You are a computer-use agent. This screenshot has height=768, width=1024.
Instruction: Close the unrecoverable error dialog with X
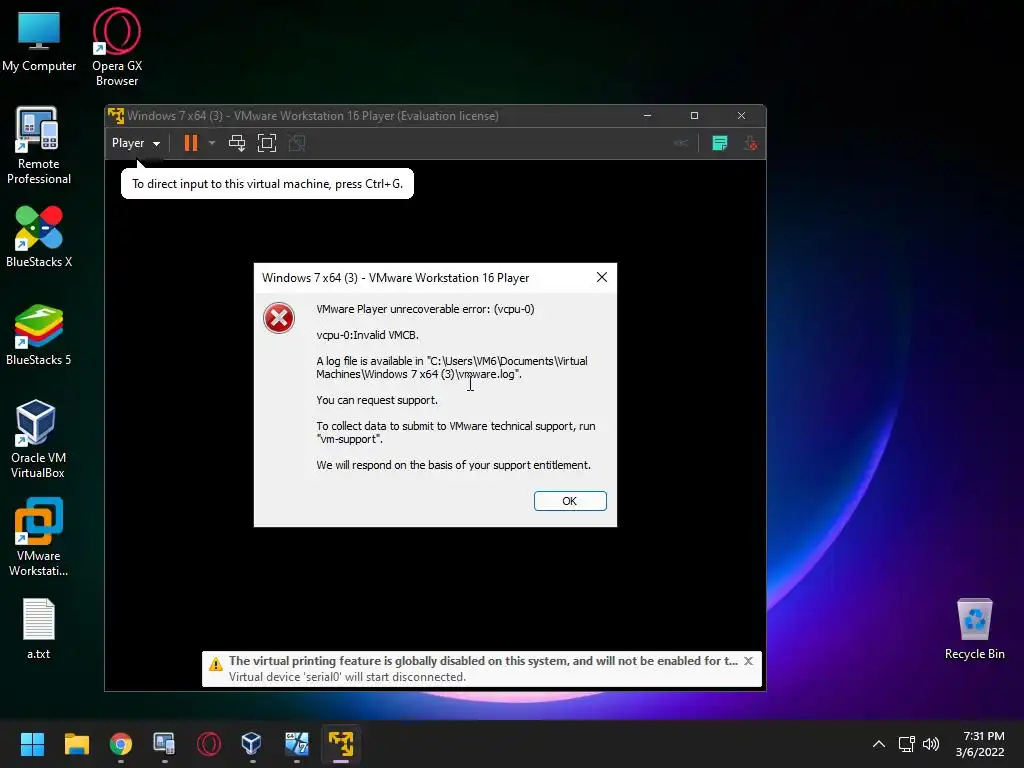[x=601, y=278]
